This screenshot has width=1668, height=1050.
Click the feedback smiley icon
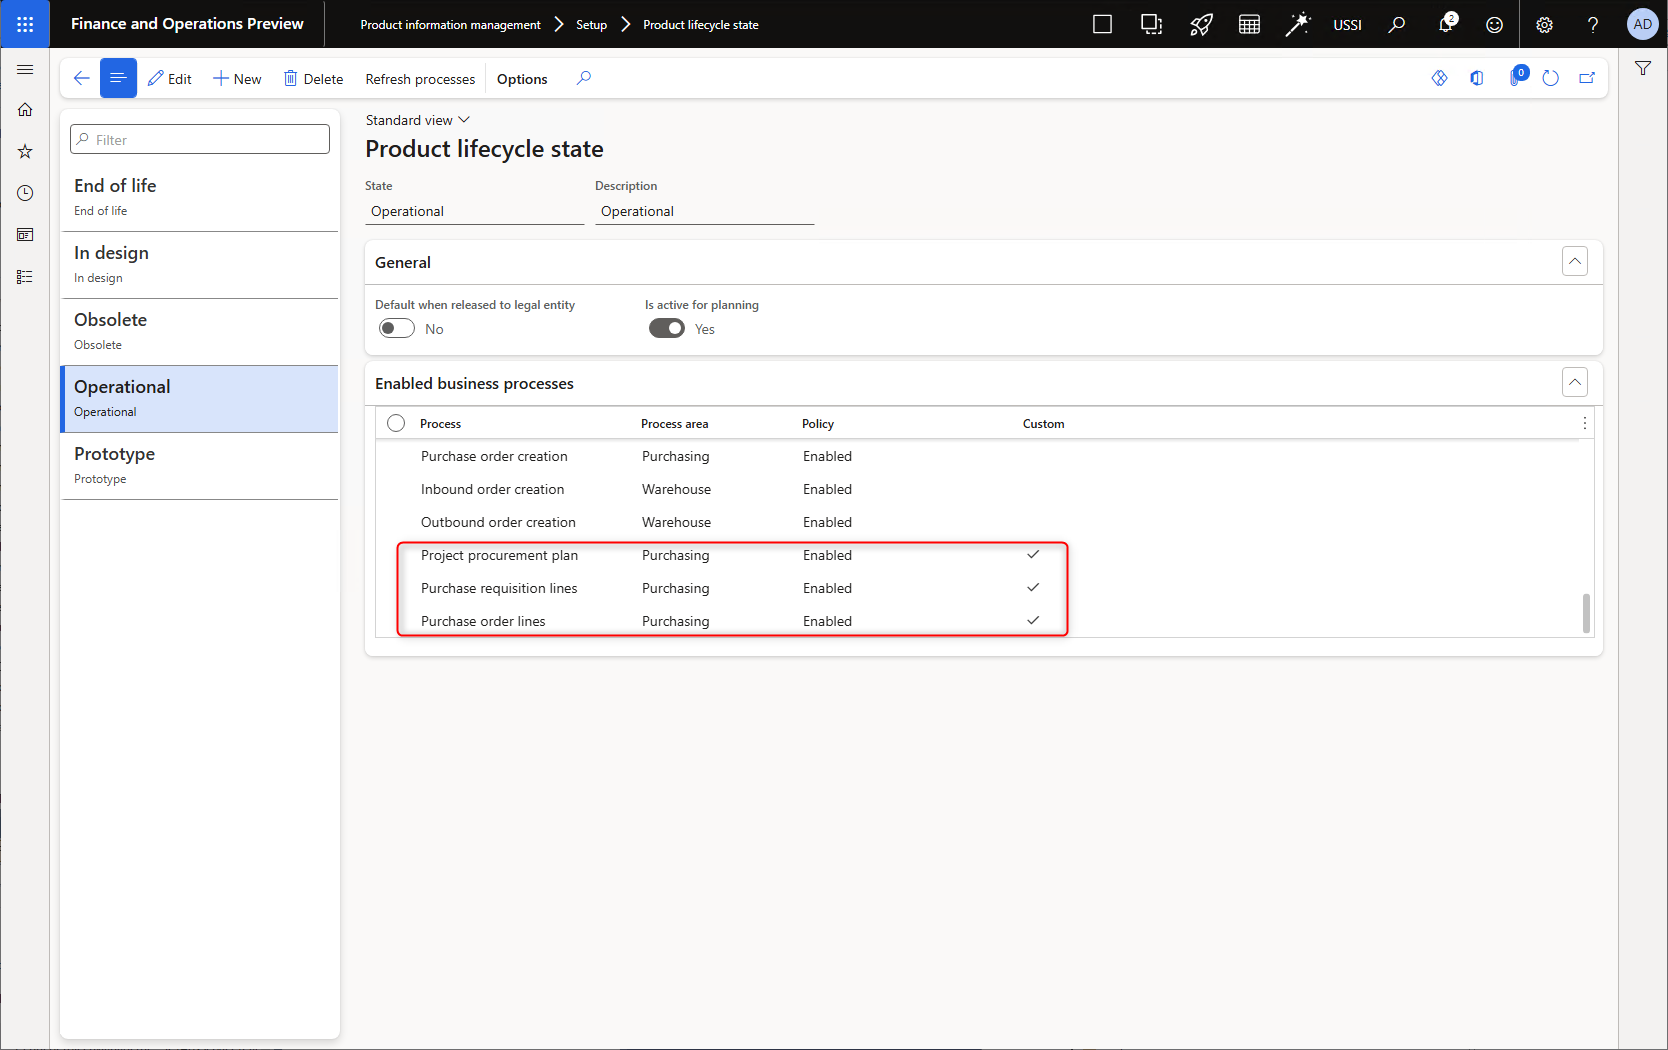1494,24
